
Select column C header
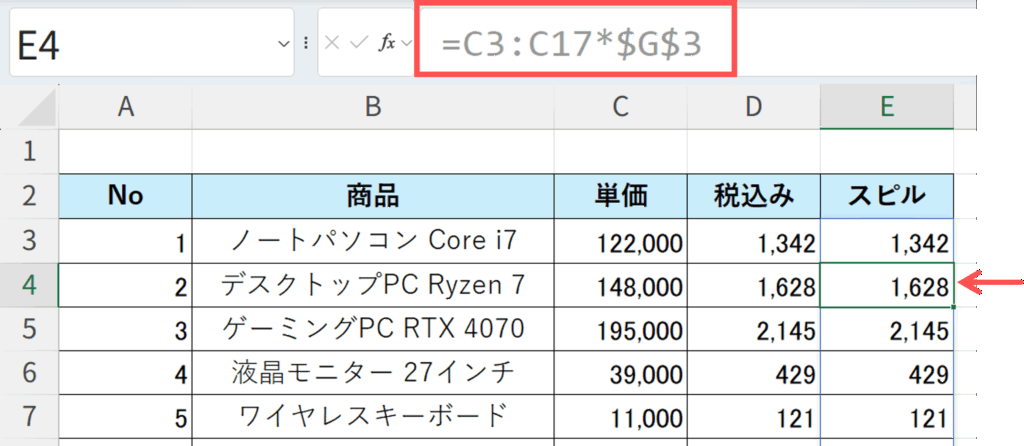pos(621,108)
